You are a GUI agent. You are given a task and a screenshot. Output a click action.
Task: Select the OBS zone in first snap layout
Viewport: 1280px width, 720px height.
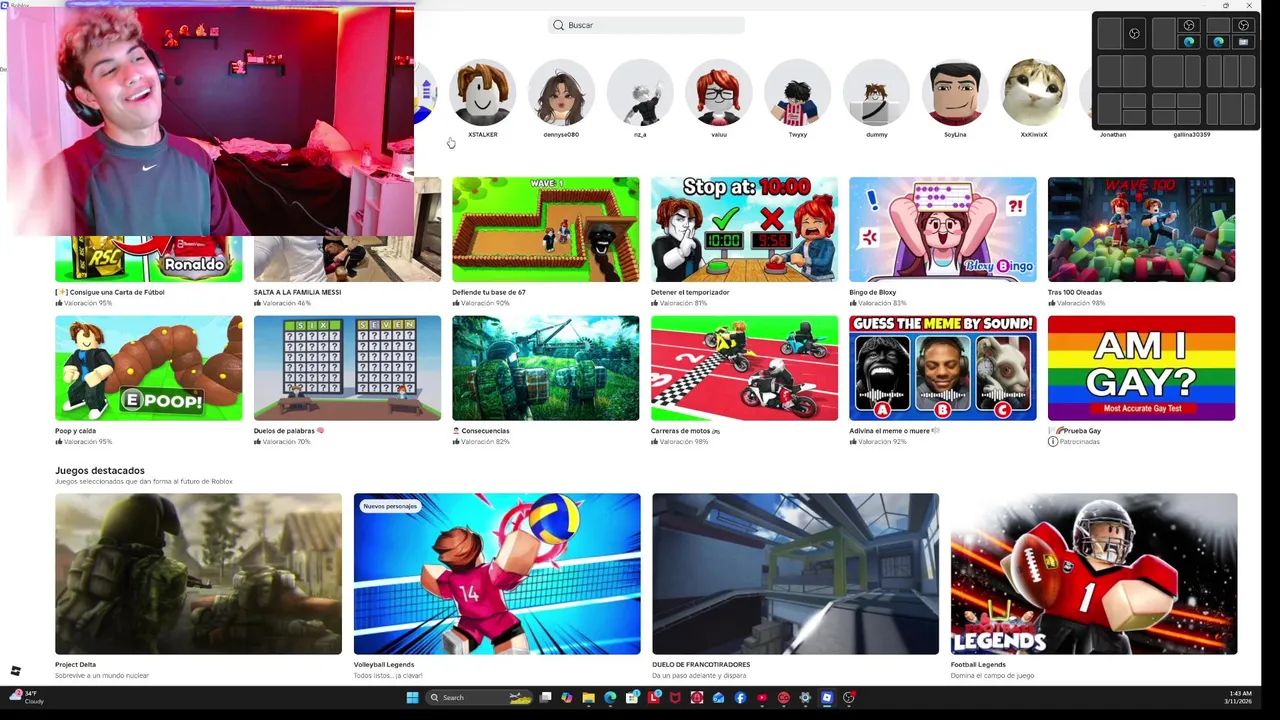[1134, 33]
